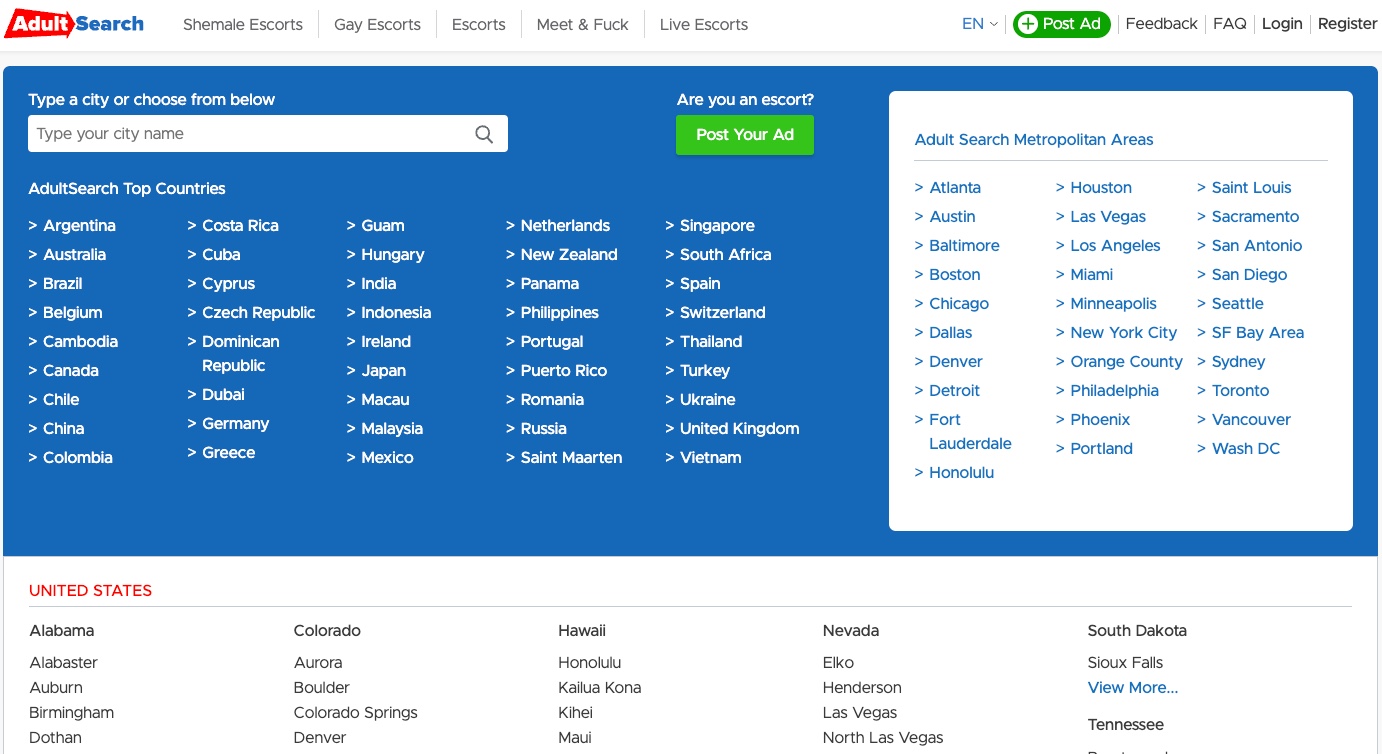Open Fort Lauderdale metropolitan area
Viewport: 1382px width, 754px height.
click(x=970, y=432)
